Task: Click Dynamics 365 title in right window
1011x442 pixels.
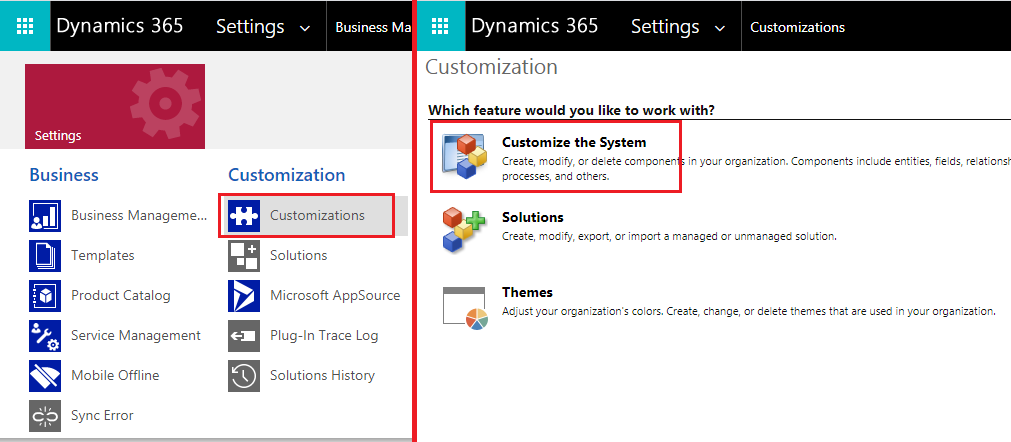Action: pyautogui.click(x=535, y=26)
